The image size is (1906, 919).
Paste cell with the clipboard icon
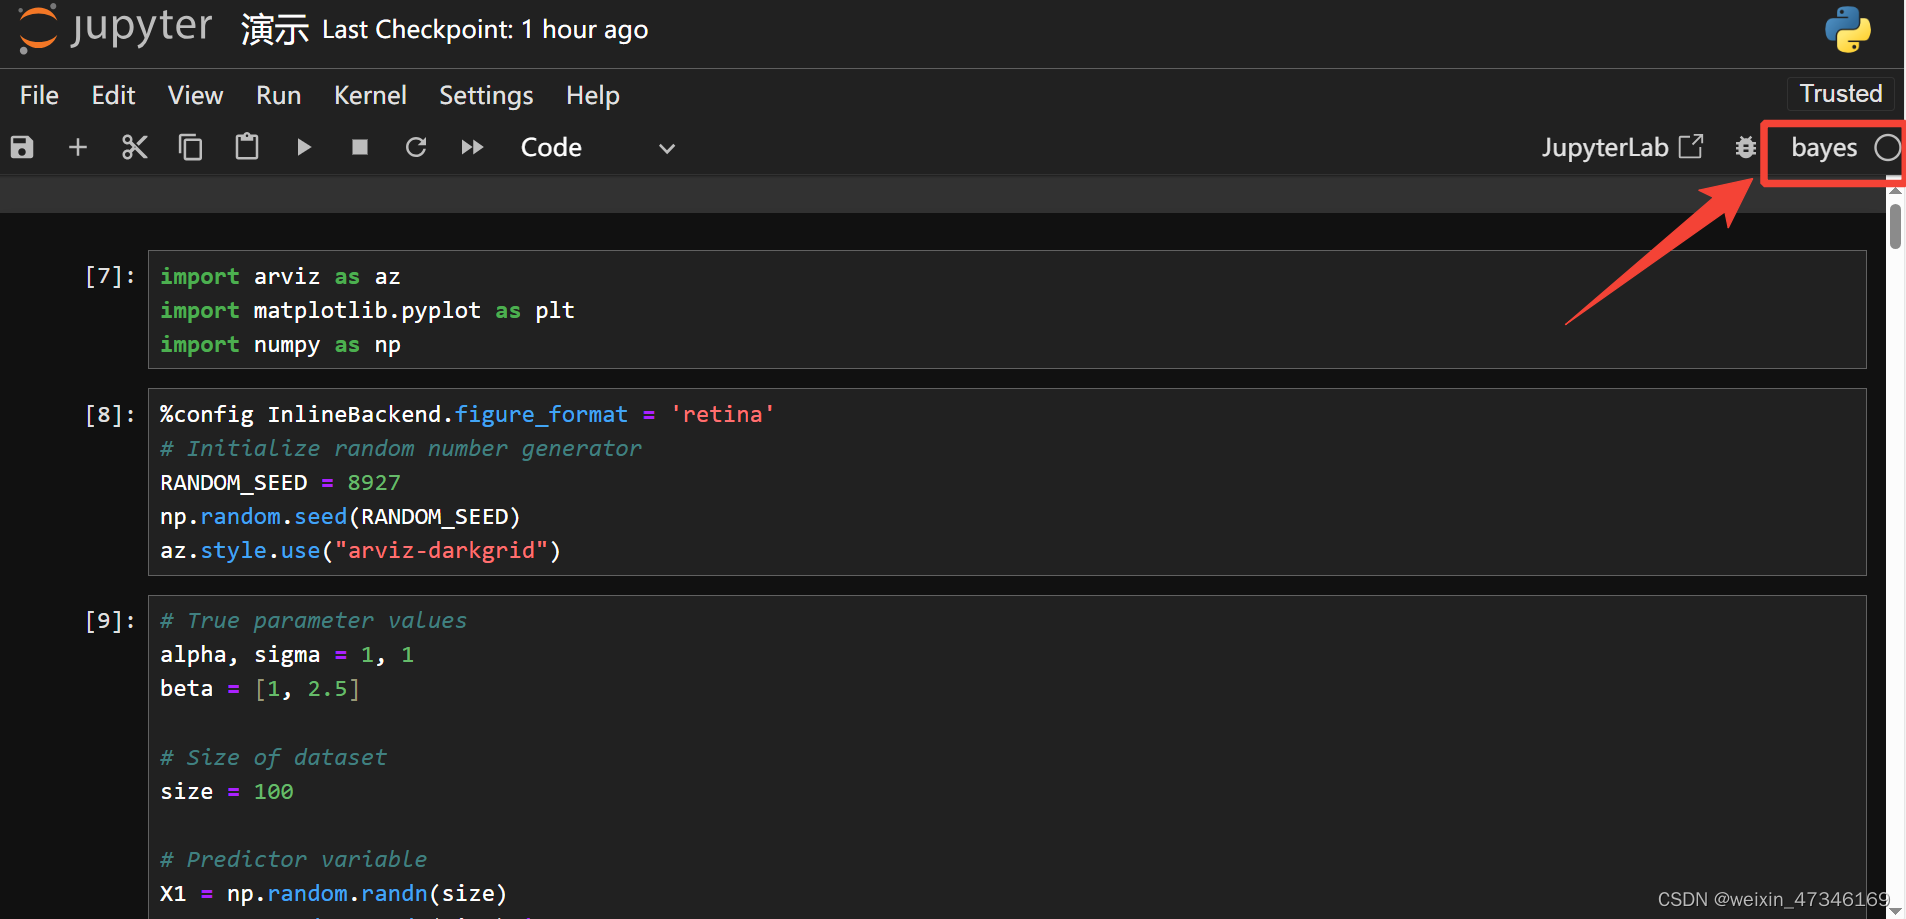point(247,148)
